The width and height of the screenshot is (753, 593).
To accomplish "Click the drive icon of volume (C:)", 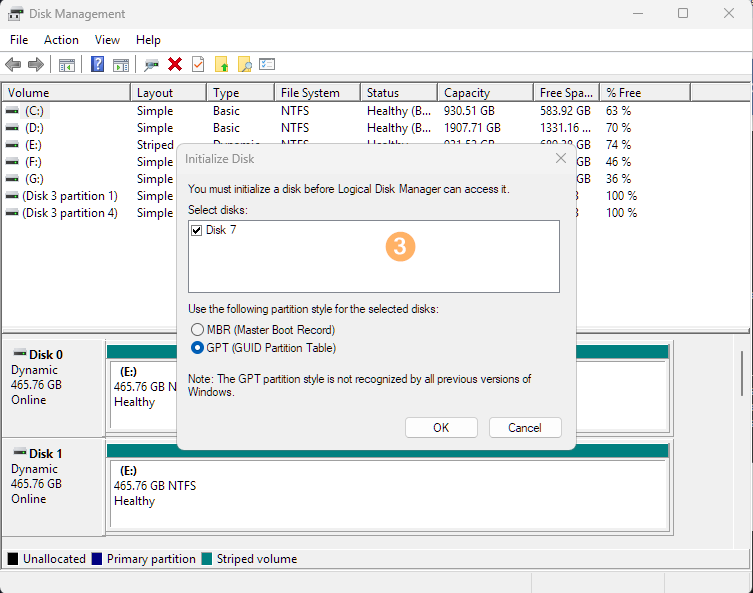I will coord(12,111).
